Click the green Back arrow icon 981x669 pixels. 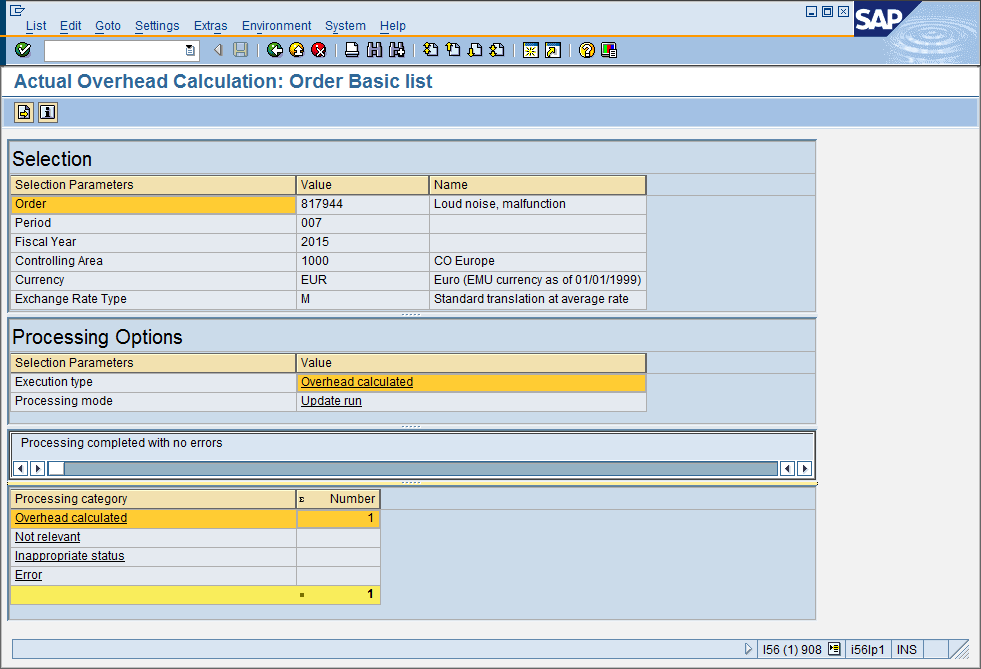pyautogui.click(x=275, y=50)
